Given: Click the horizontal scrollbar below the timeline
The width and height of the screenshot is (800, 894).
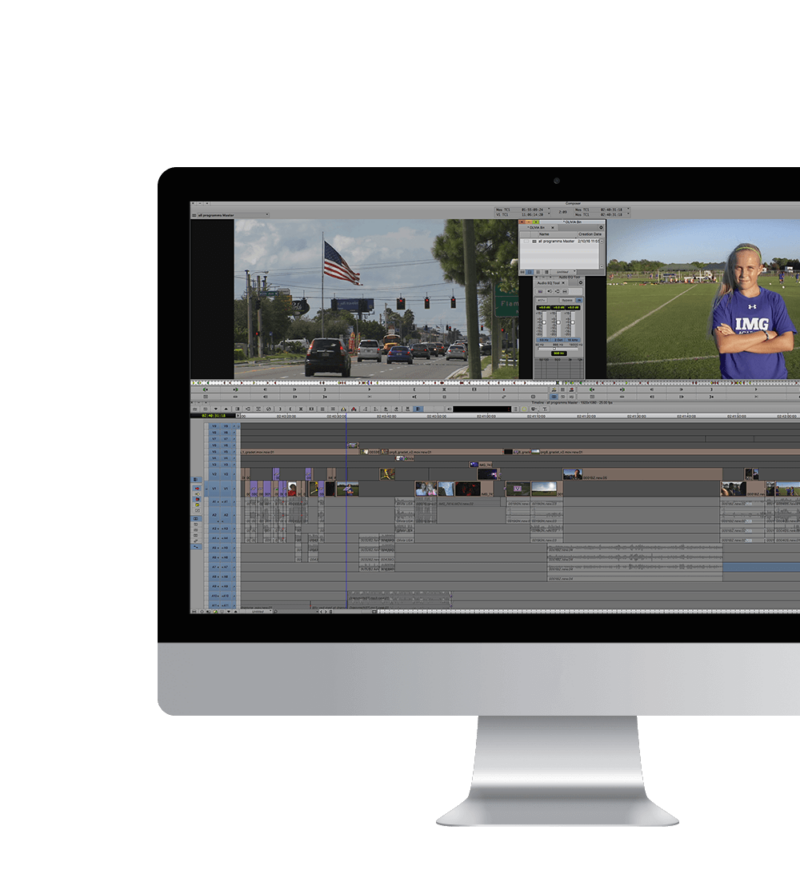Looking at the screenshot, I should pyautogui.click(x=500, y=610).
